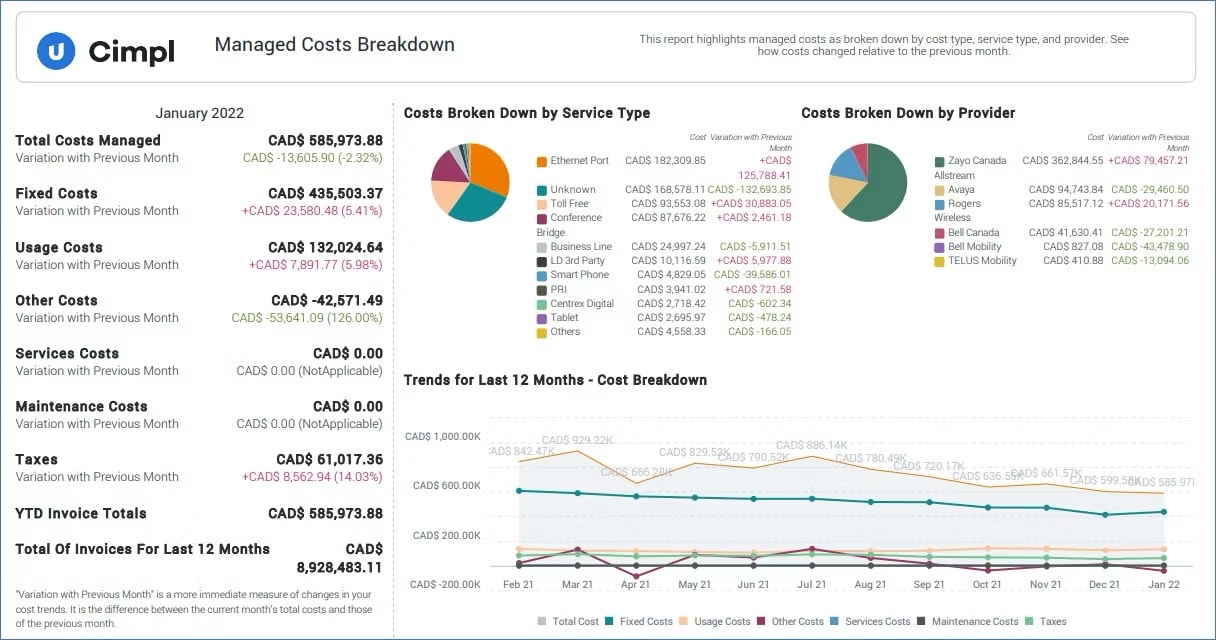This screenshot has height=640, width=1216.
Task: Click the teal Unknown legend square
Action: 542,190
